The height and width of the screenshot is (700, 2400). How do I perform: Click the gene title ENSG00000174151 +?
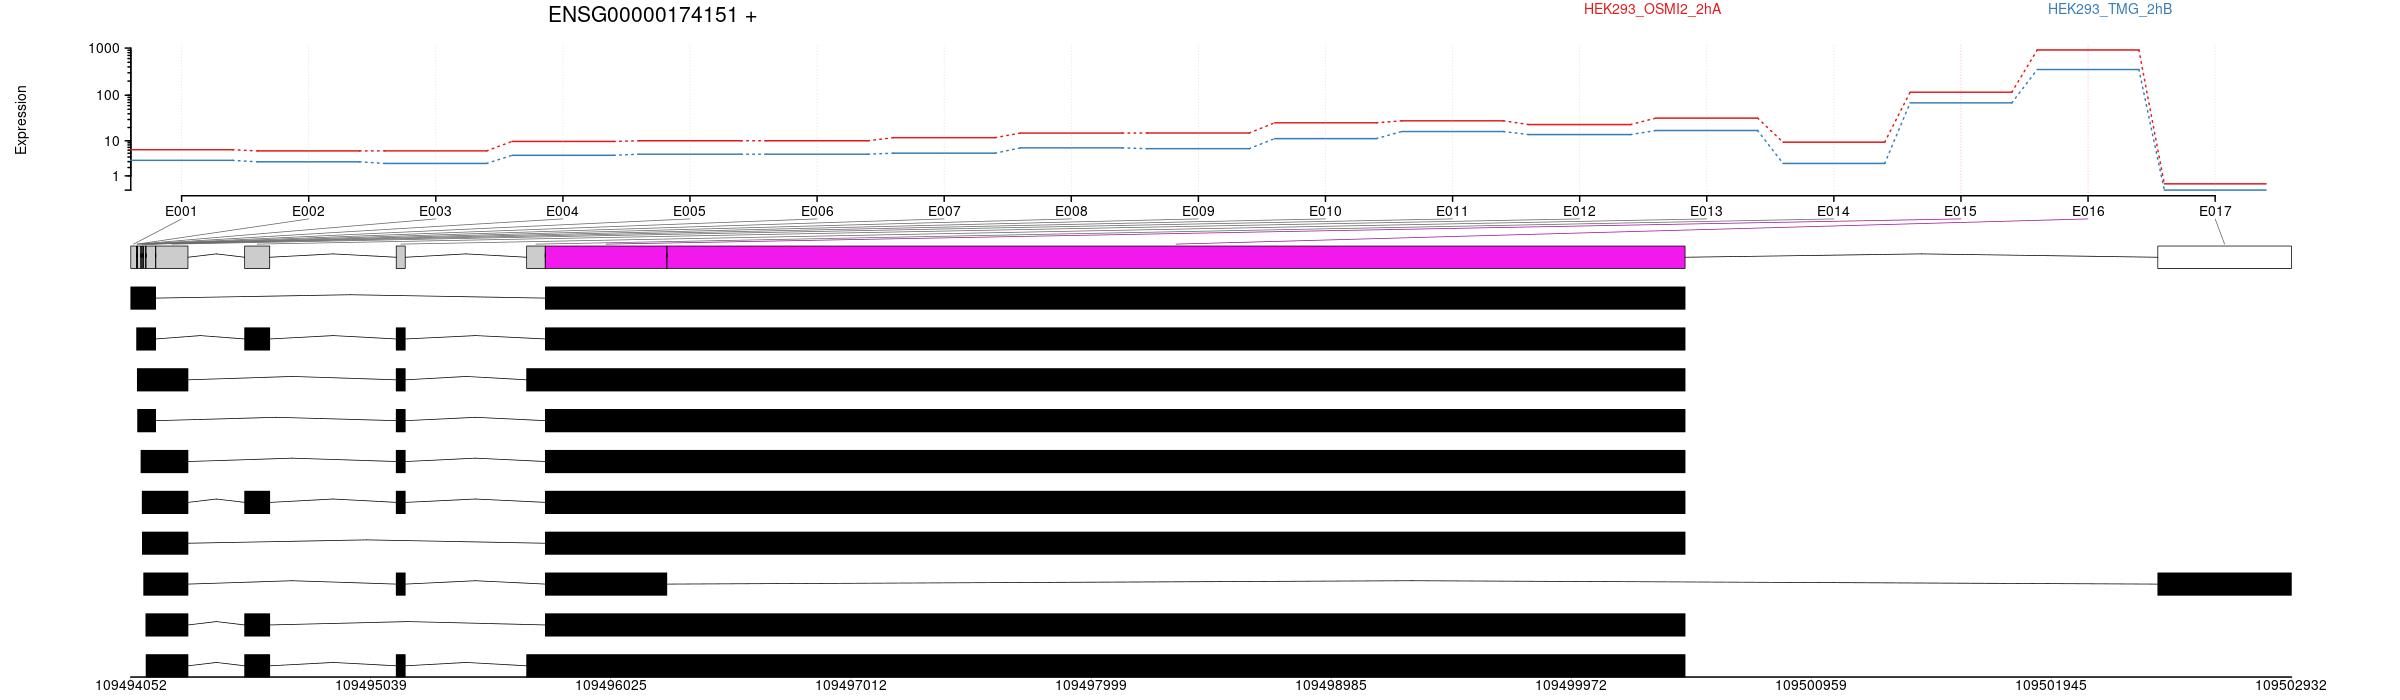tap(652, 15)
